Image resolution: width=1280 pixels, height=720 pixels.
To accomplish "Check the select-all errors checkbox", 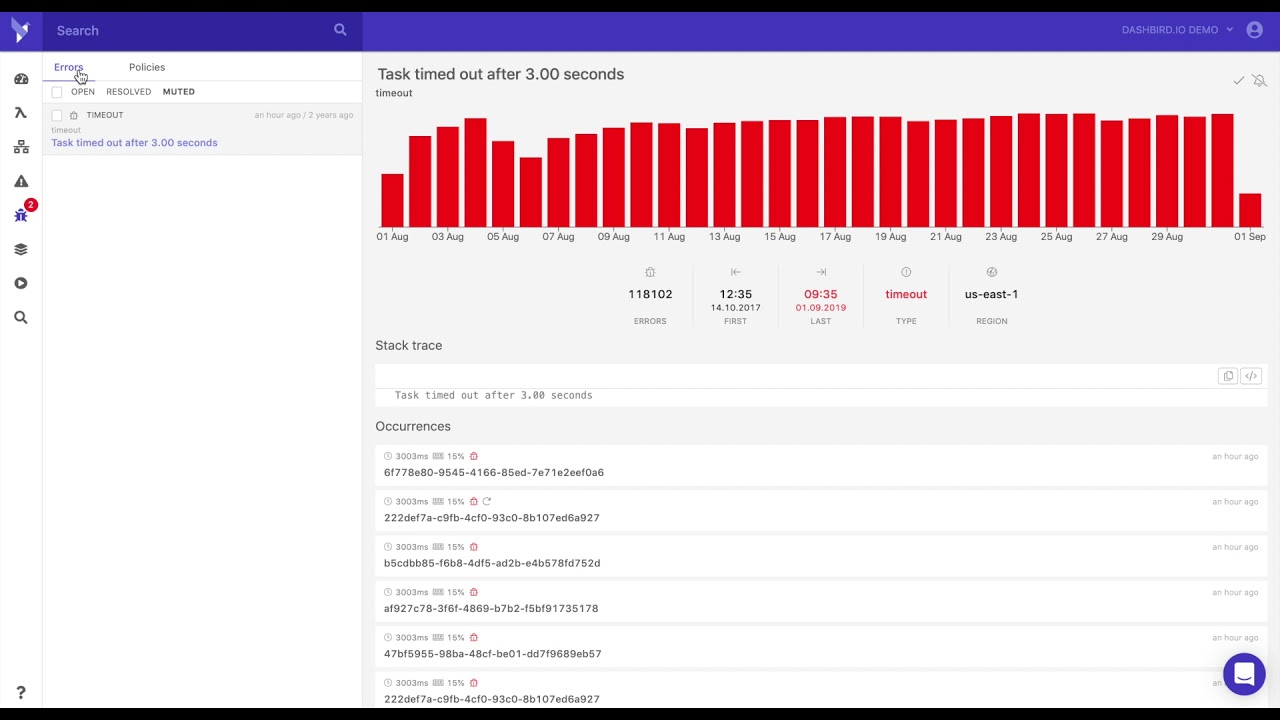I will click(57, 92).
